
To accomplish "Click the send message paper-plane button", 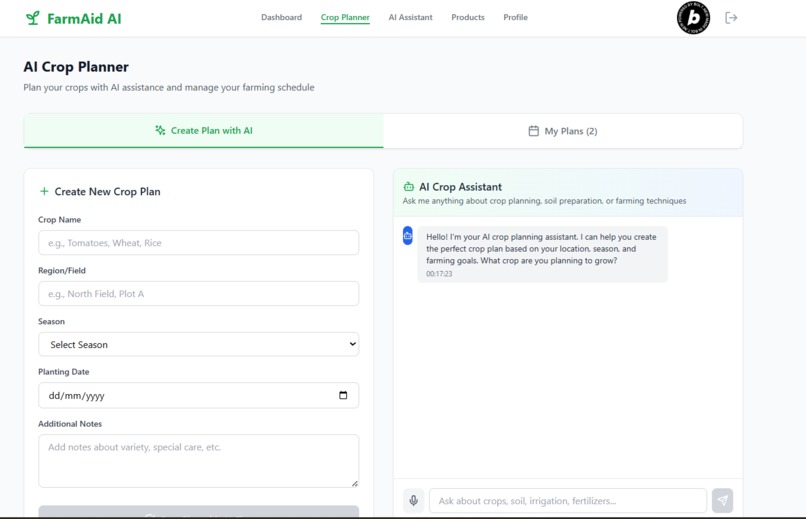I will 722,501.
